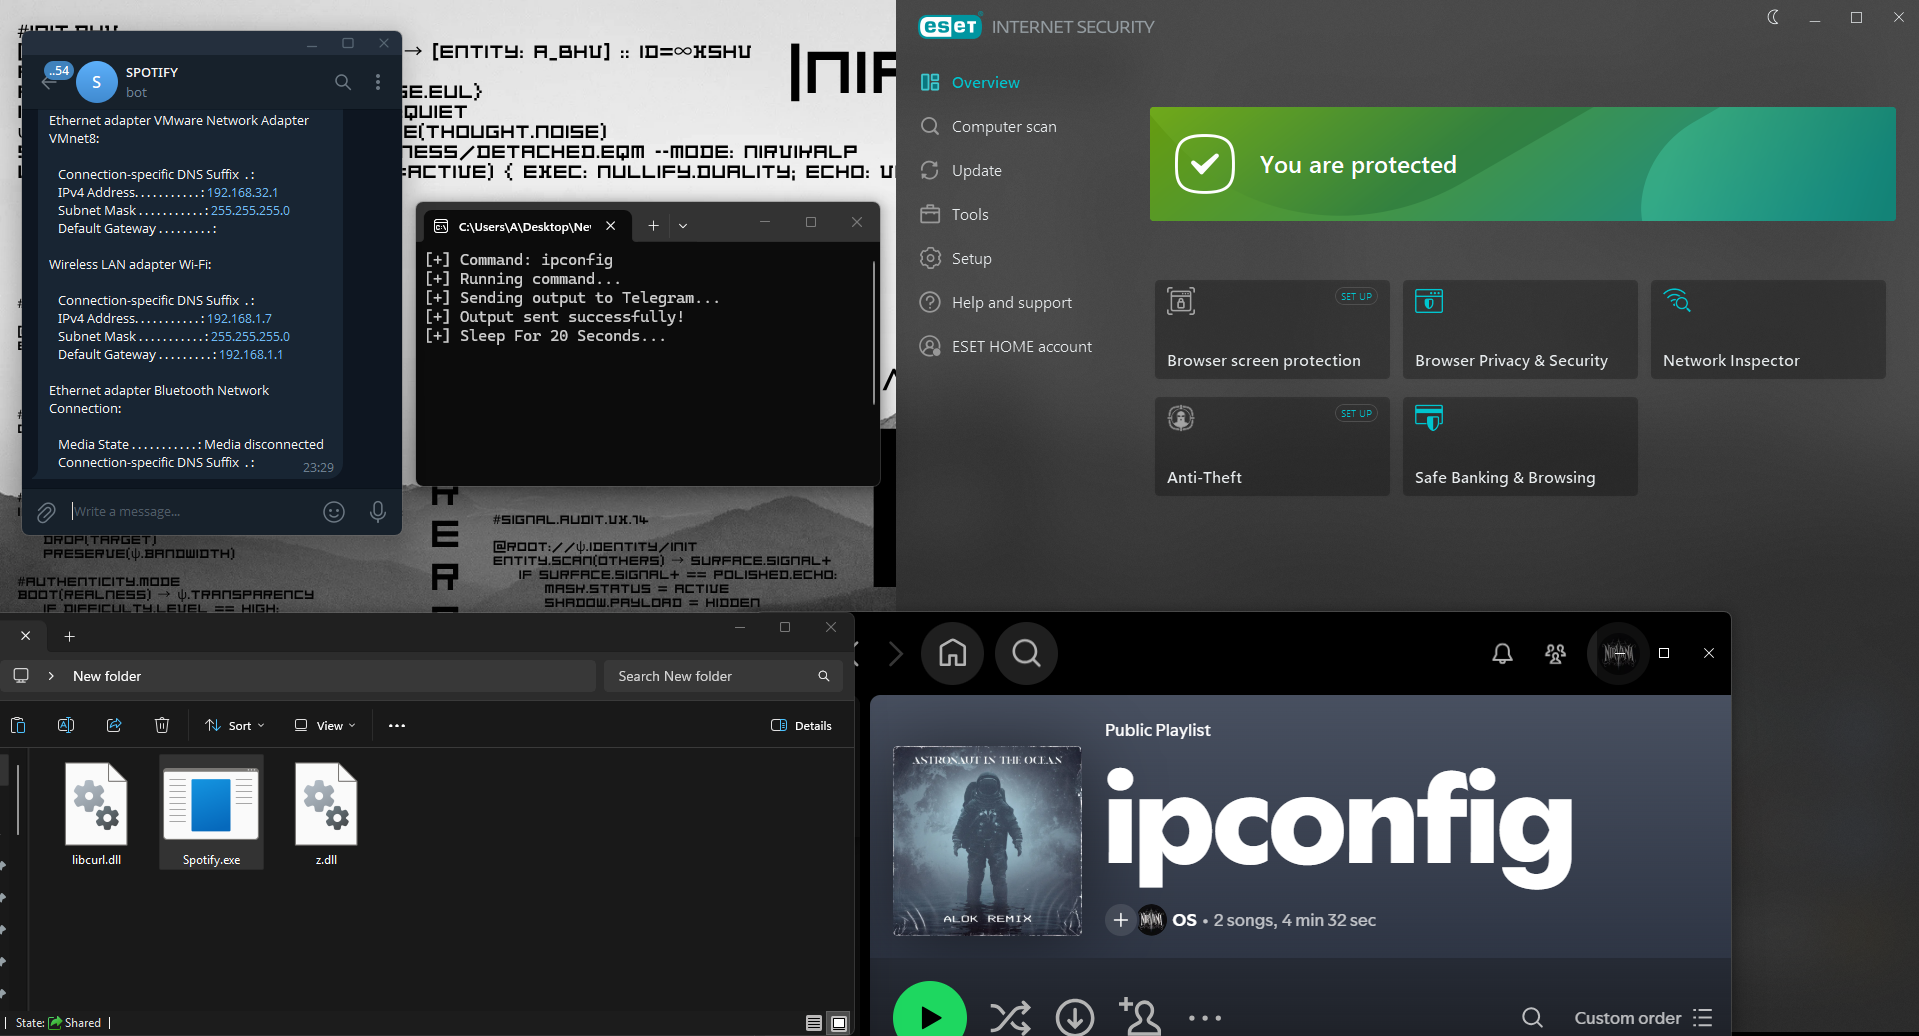
Task: Click SET UP badge on Browser screen protection
Action: (x=1356, y=296)
